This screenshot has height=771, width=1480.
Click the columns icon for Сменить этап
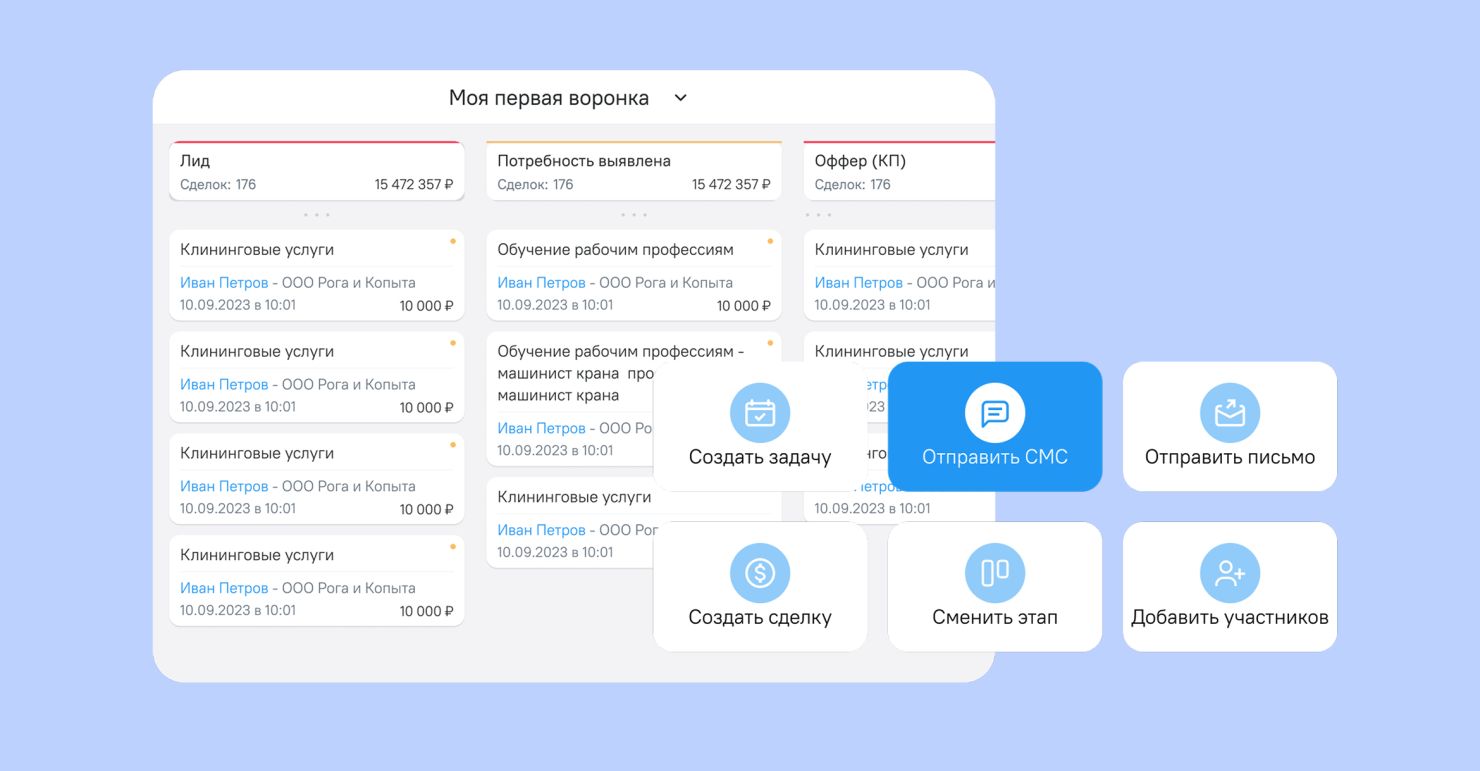[994, 573]
